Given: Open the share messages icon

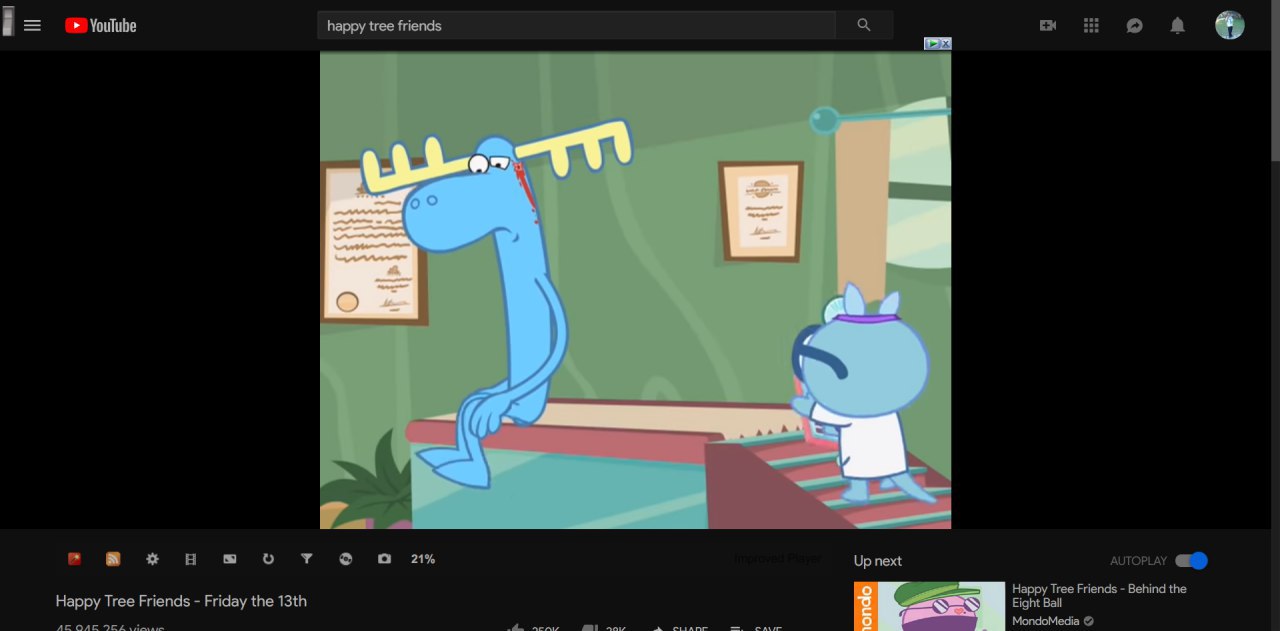Looking at the screenshot, I should click(x=1134, y=25).
